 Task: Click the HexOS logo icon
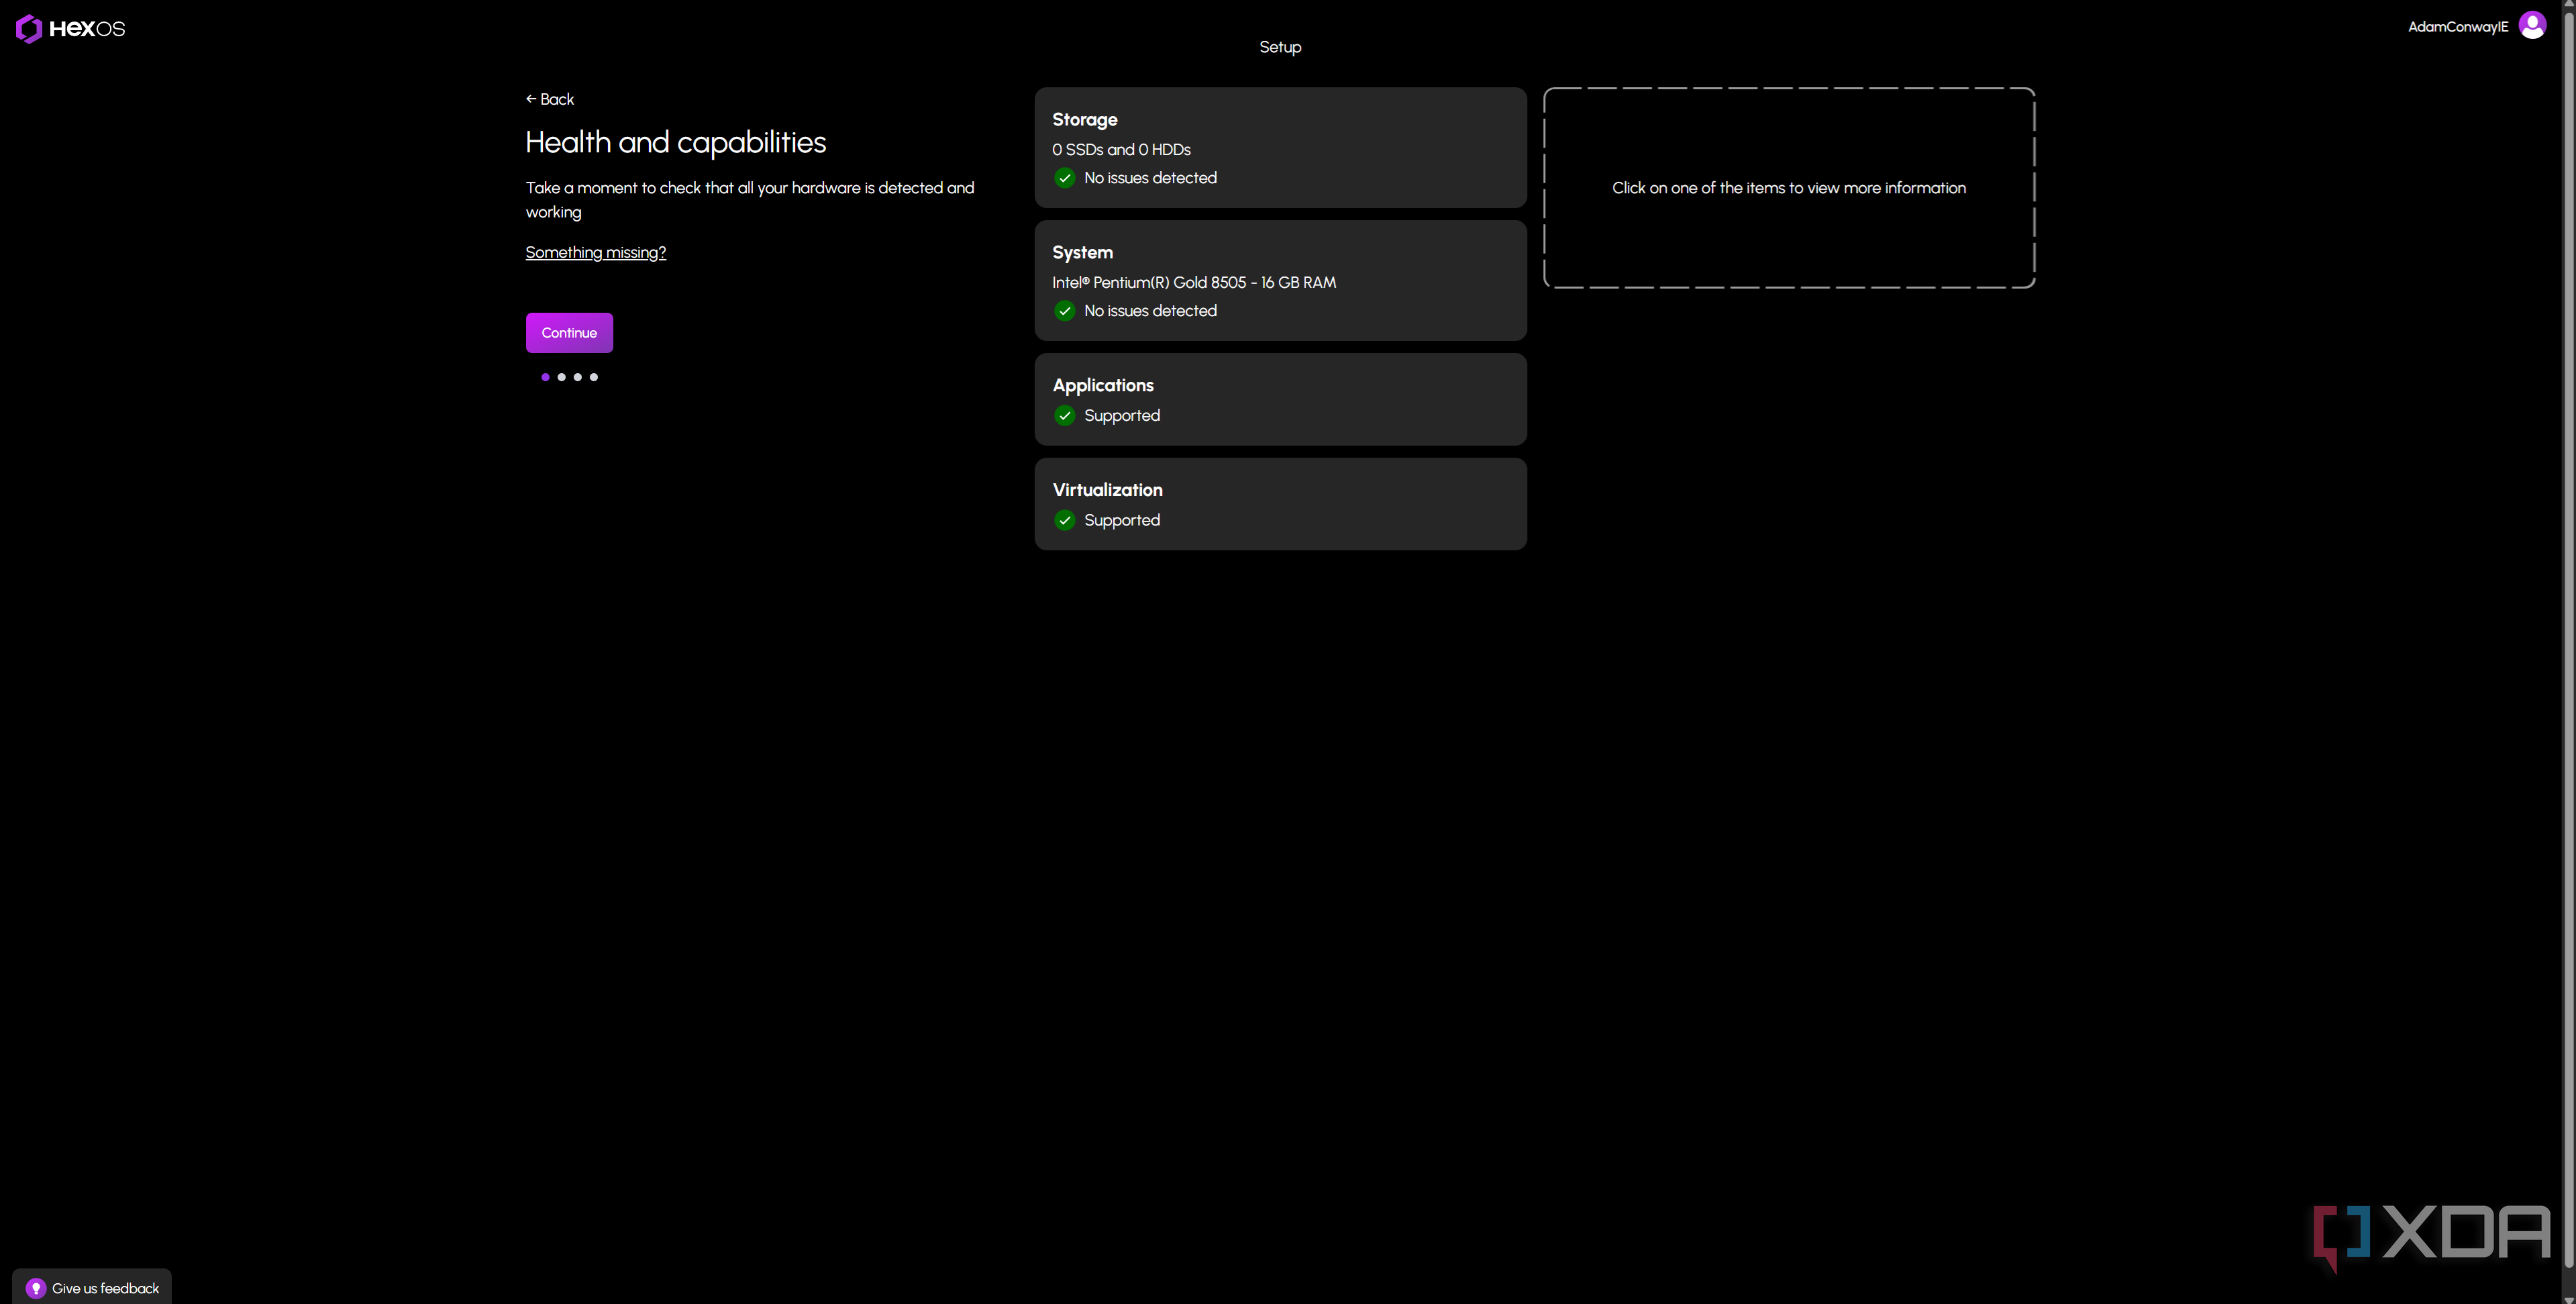(x=29, y=29)
